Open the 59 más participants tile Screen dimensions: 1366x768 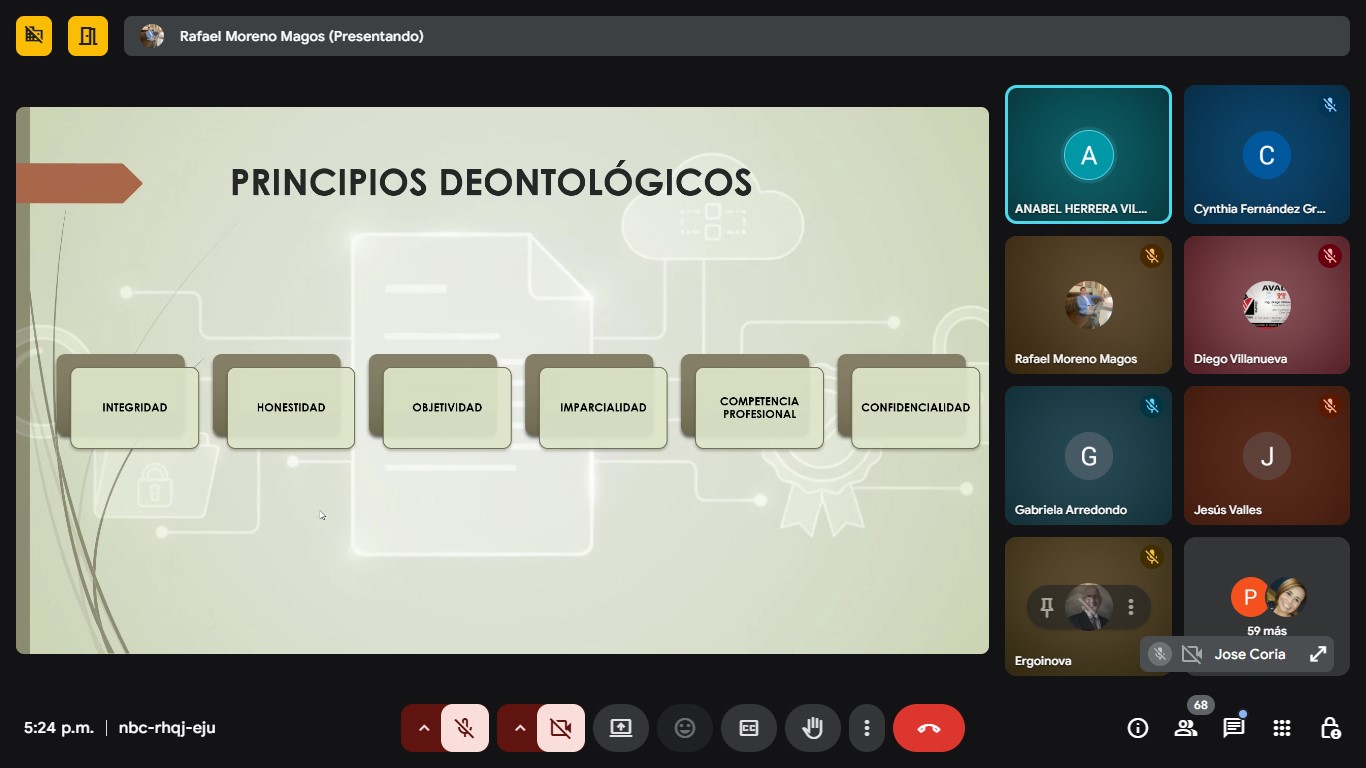coord(1266,600)
